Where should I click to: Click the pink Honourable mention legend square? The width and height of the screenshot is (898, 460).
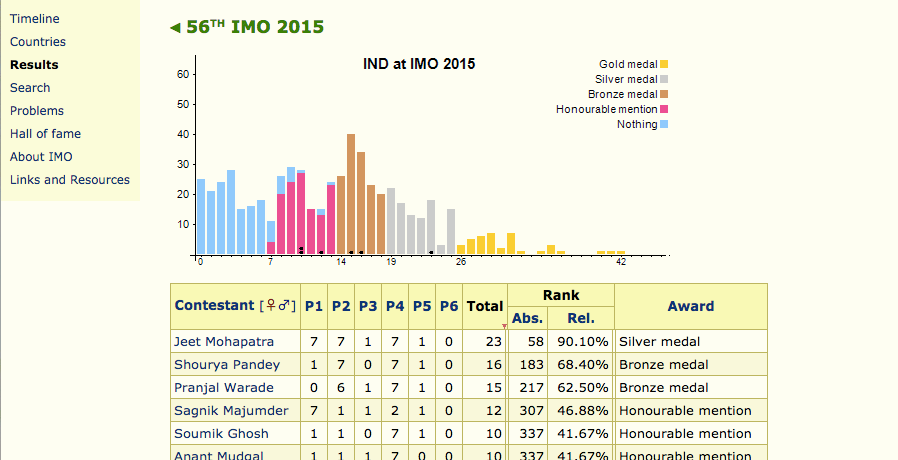[664, 110]
